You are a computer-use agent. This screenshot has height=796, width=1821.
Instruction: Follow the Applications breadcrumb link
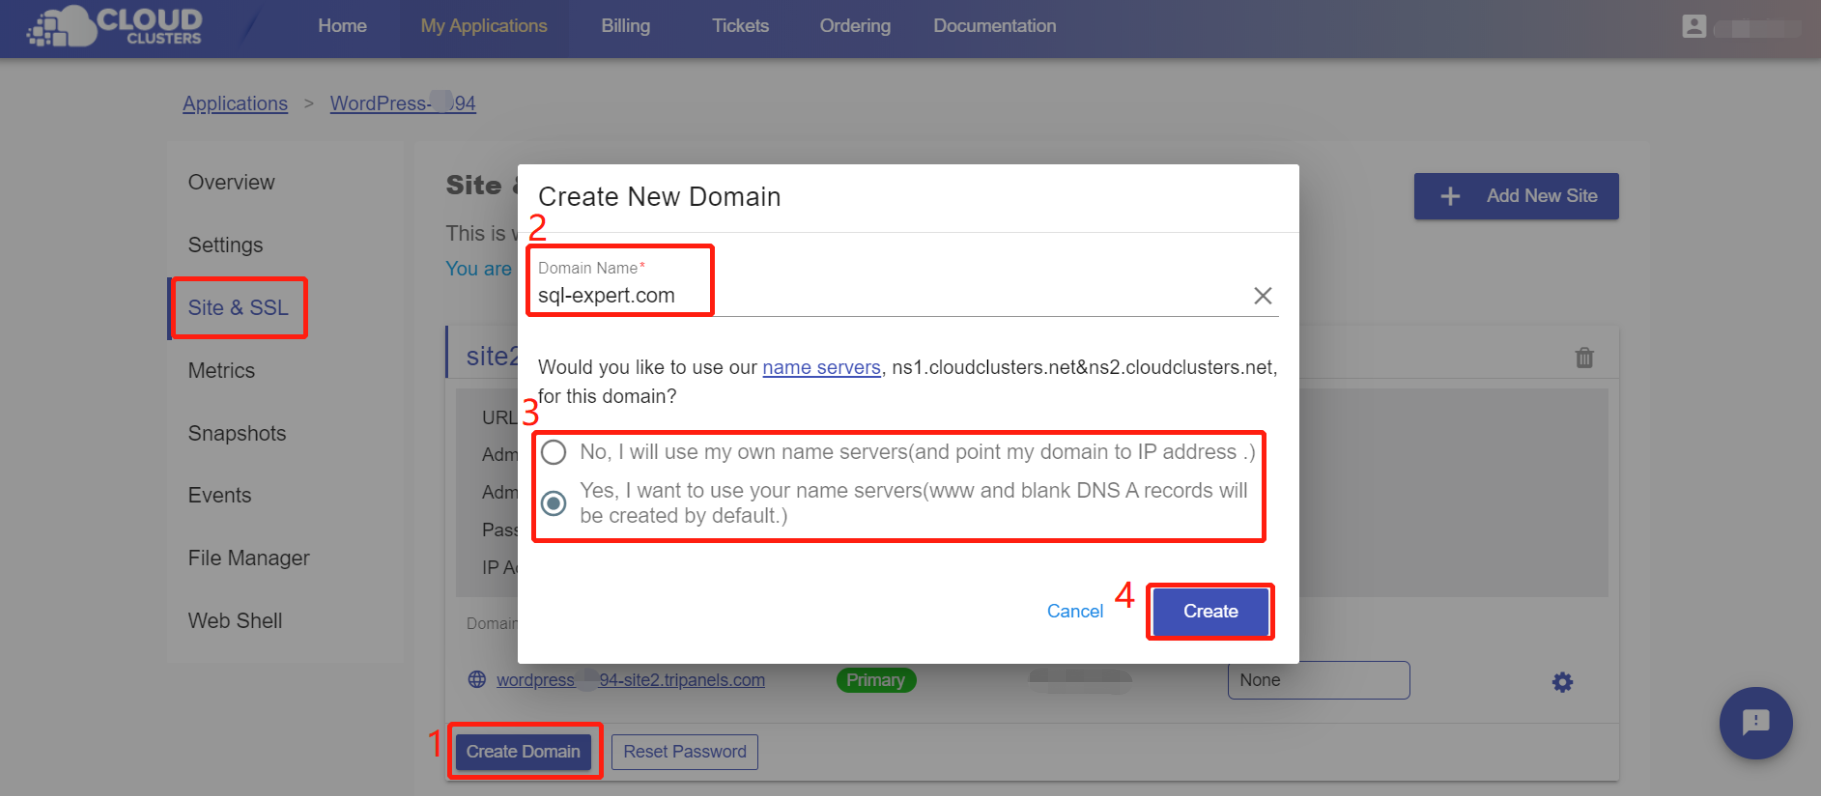pos(235,104)
